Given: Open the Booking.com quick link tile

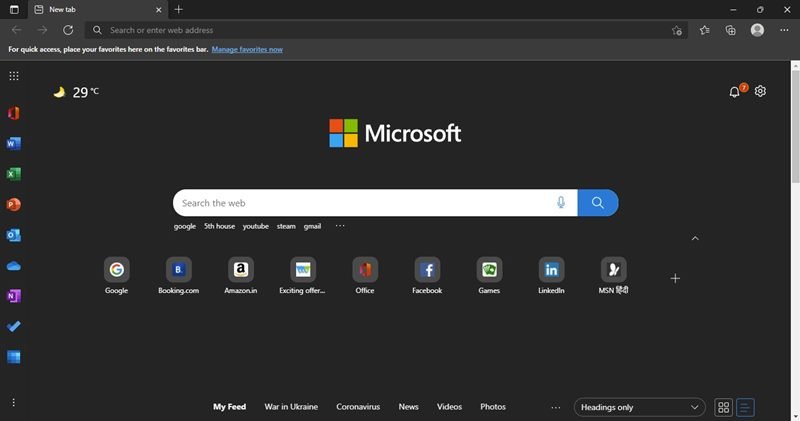Looking at the screenshot, I should [x=179, y=276].
